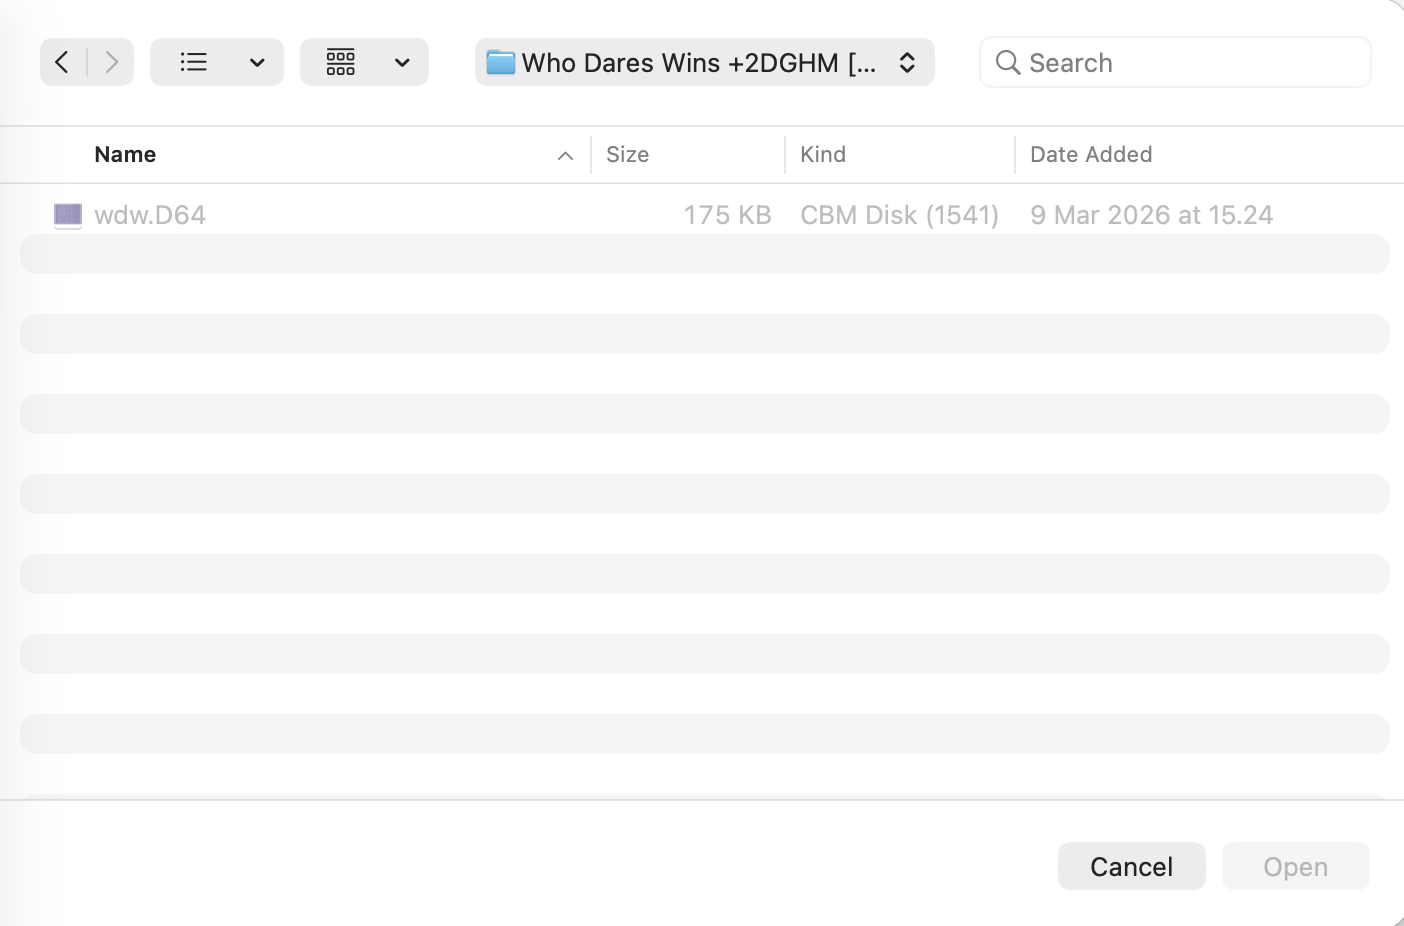Click the blue folder icon in path popup
Screen dimensions: 1404x926
click(500, 63)
